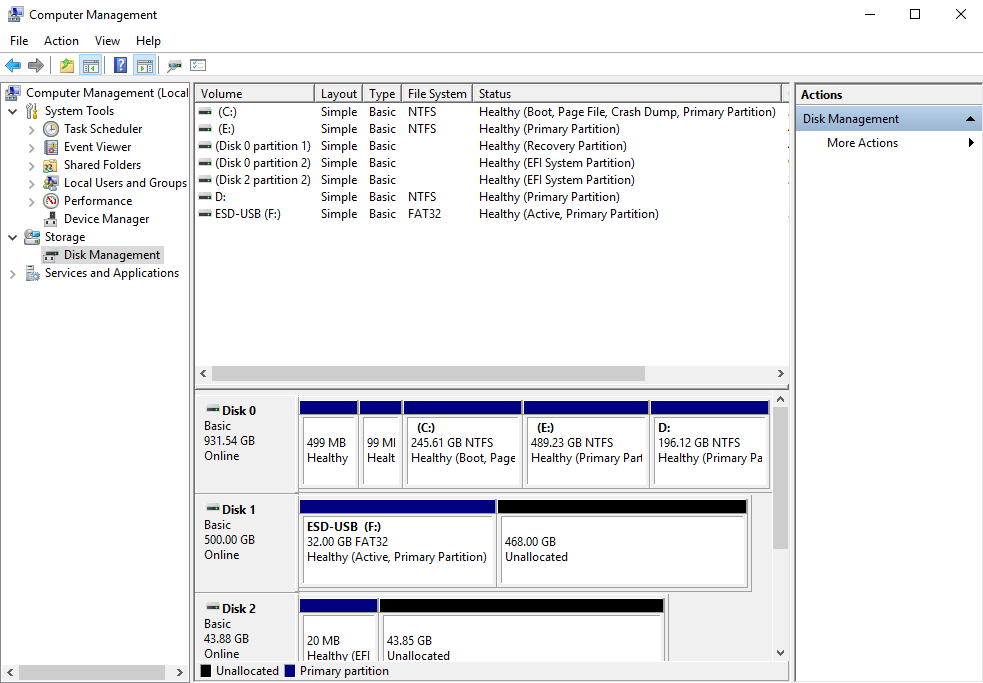Toggle the Show/Hide console tree icon
The image size is (983, 683).
point(90,64)
